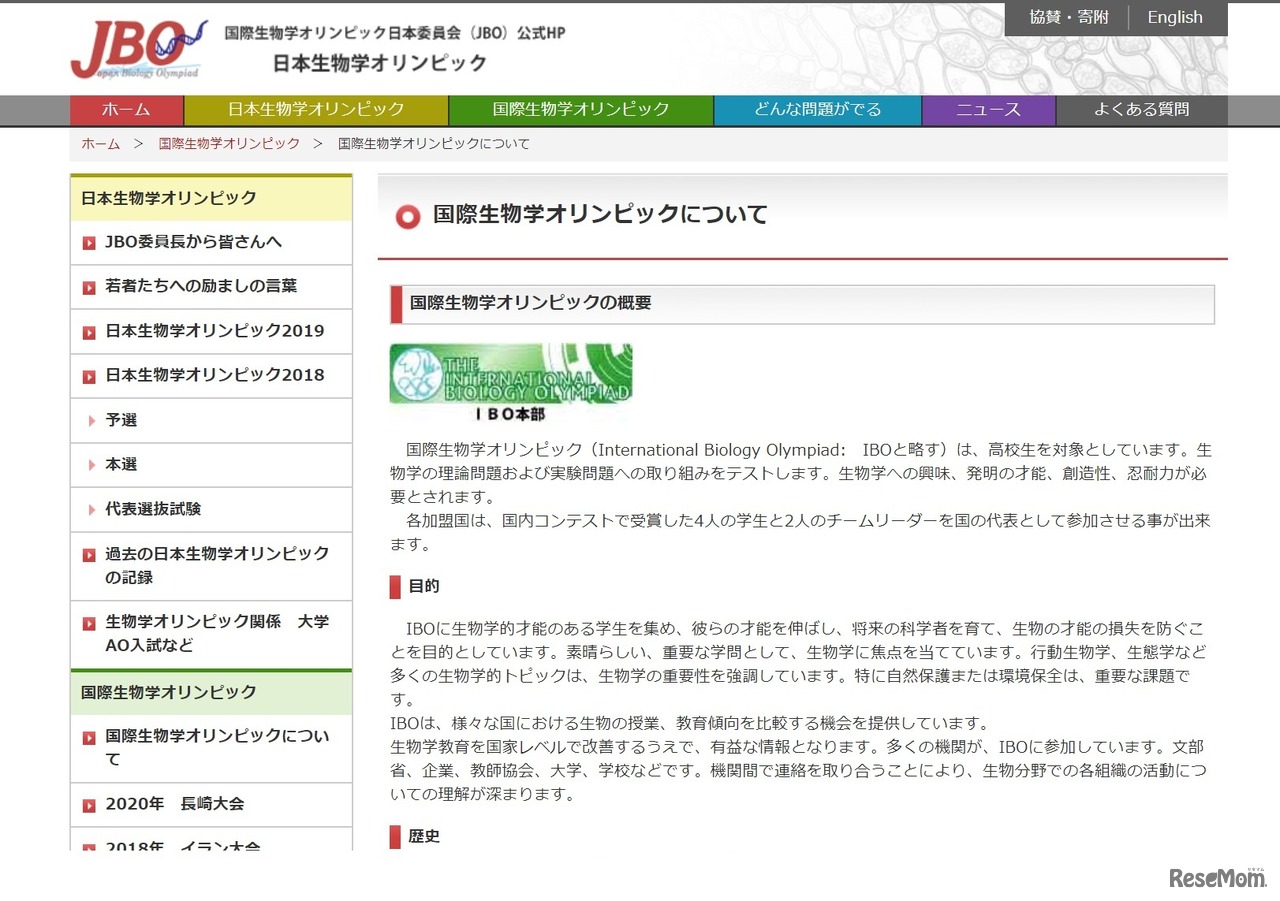
Task: Click the red circle icon beside the page title
Action: 406,216
